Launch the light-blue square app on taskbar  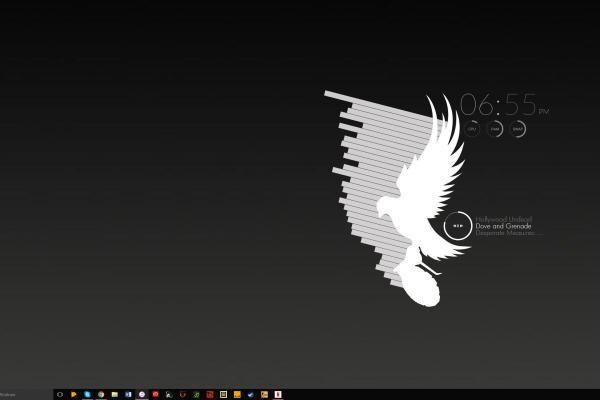coord(87,394)
